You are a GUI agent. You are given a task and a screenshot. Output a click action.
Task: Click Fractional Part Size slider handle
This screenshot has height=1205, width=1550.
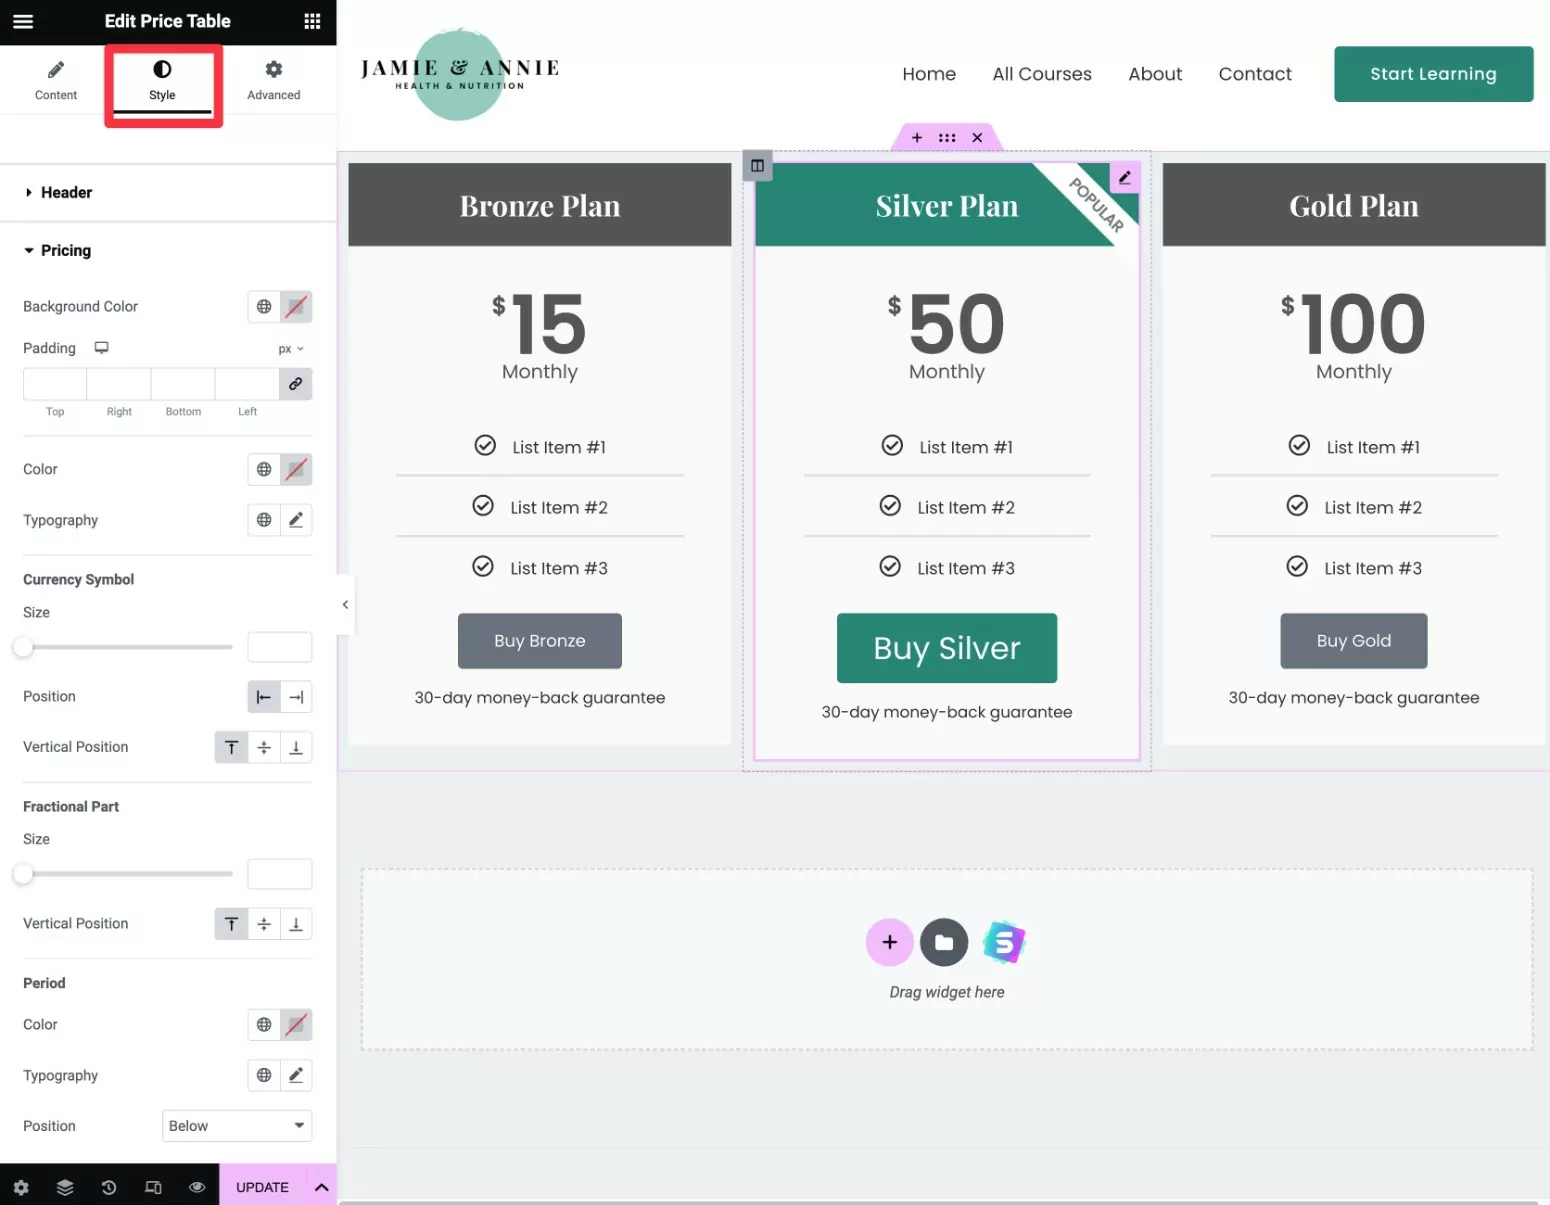[x=23, y=874]
